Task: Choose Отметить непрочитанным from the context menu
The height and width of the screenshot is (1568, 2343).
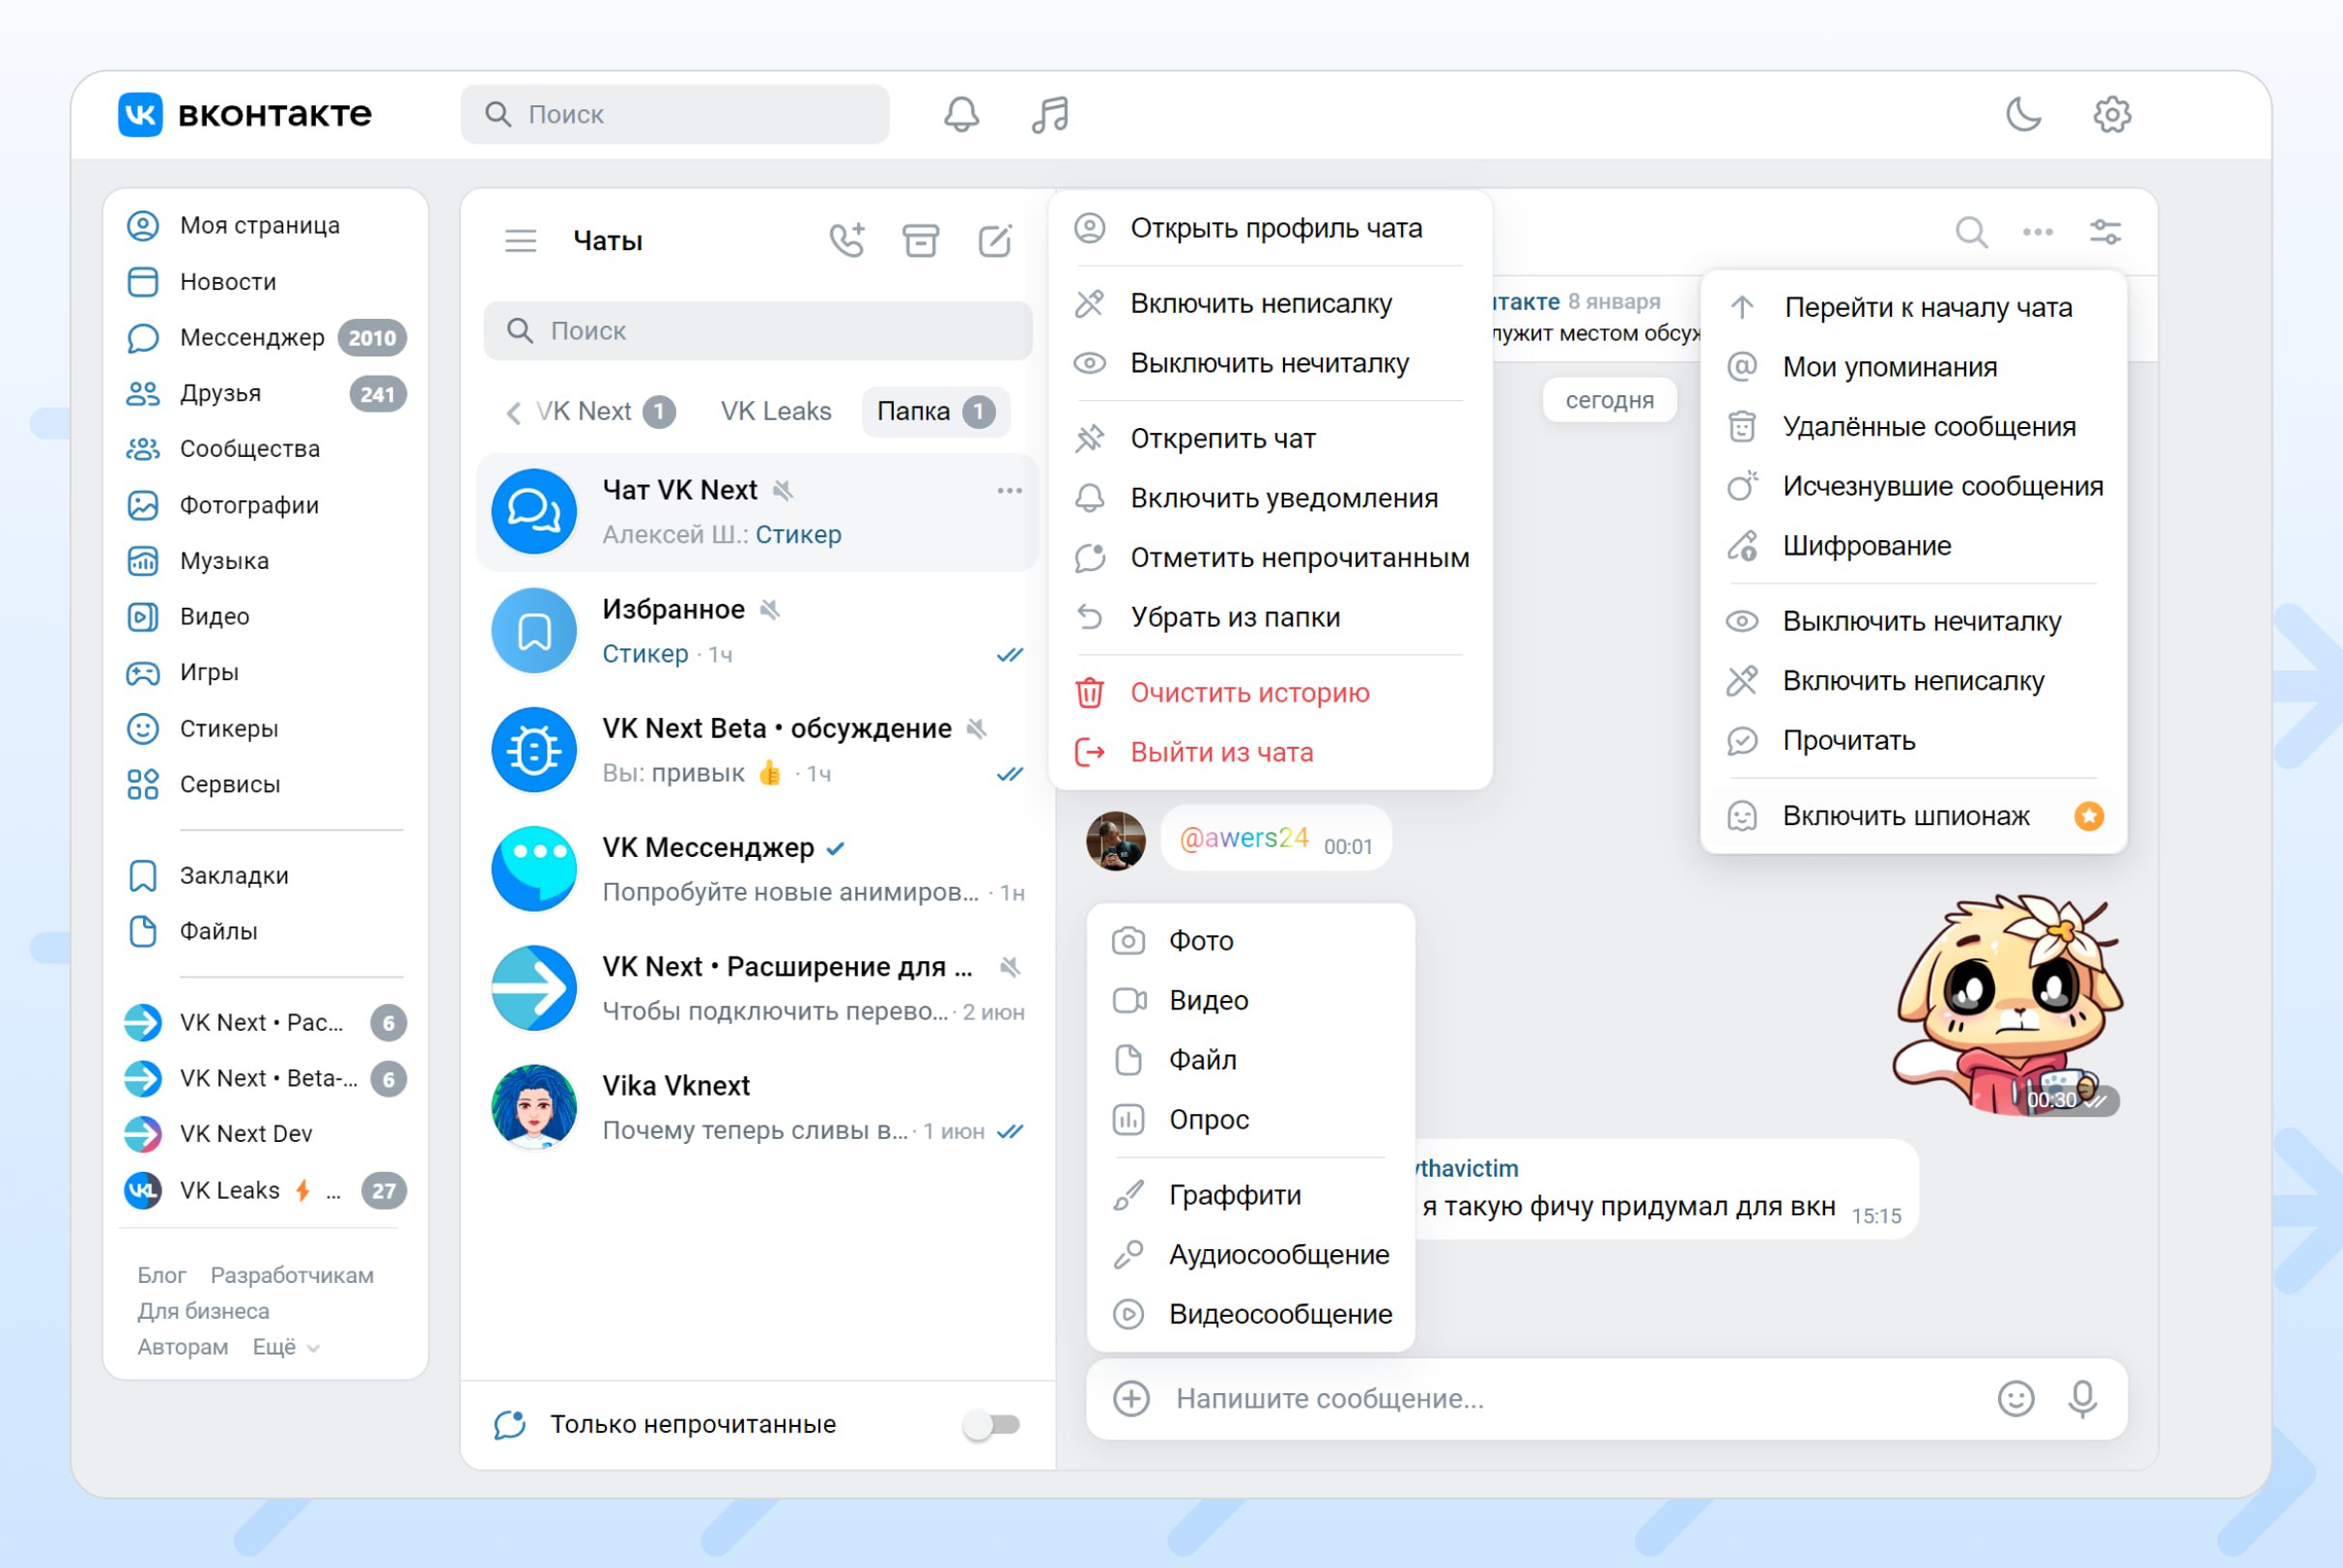Action: (x=1270, y=558)
